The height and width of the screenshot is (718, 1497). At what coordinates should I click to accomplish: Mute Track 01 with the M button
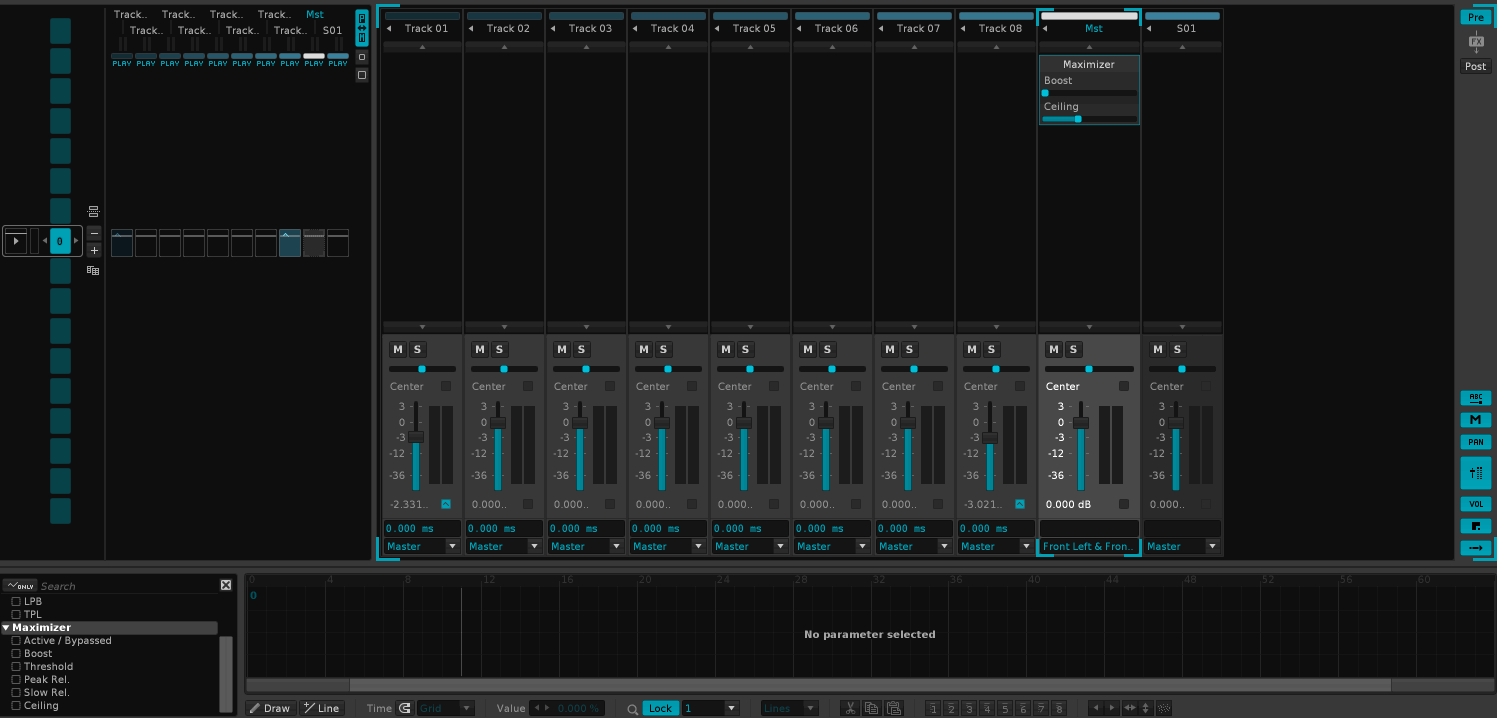tap(398, 349)
